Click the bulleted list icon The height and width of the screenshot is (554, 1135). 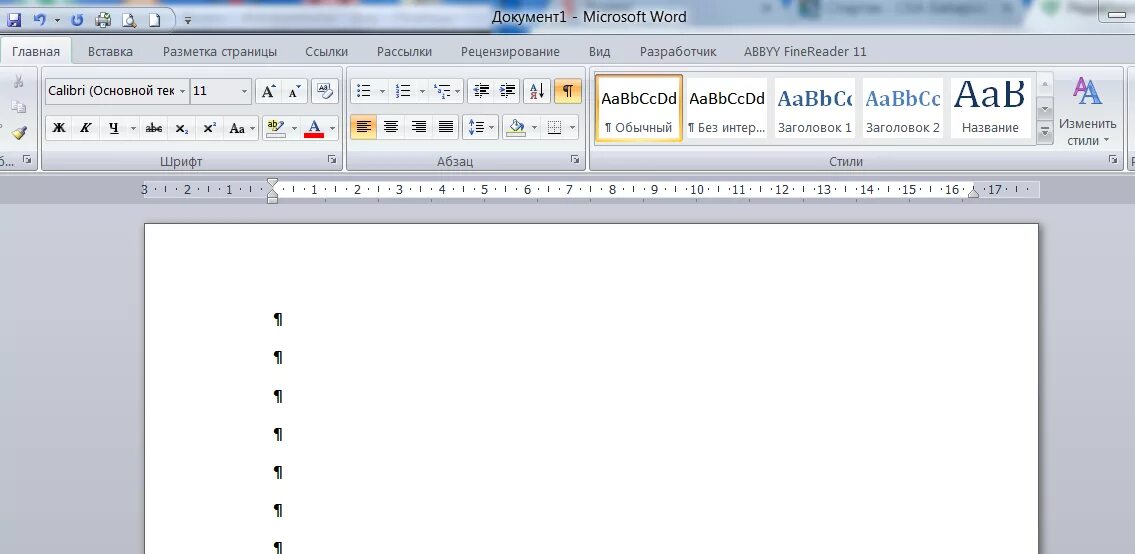click(364, 91)
